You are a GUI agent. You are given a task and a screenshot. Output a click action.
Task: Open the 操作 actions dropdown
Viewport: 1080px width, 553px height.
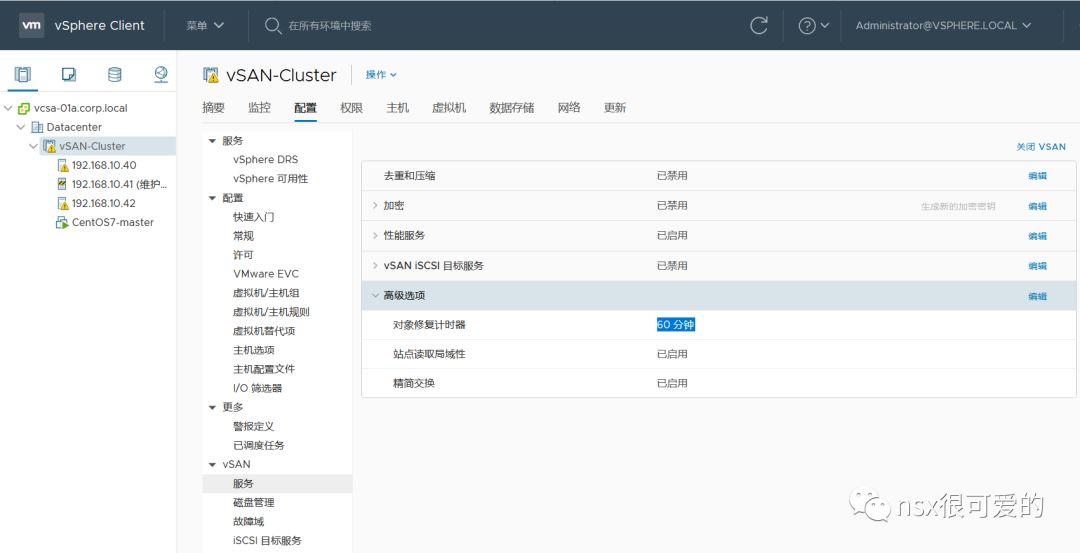click(x=381, y=74)
